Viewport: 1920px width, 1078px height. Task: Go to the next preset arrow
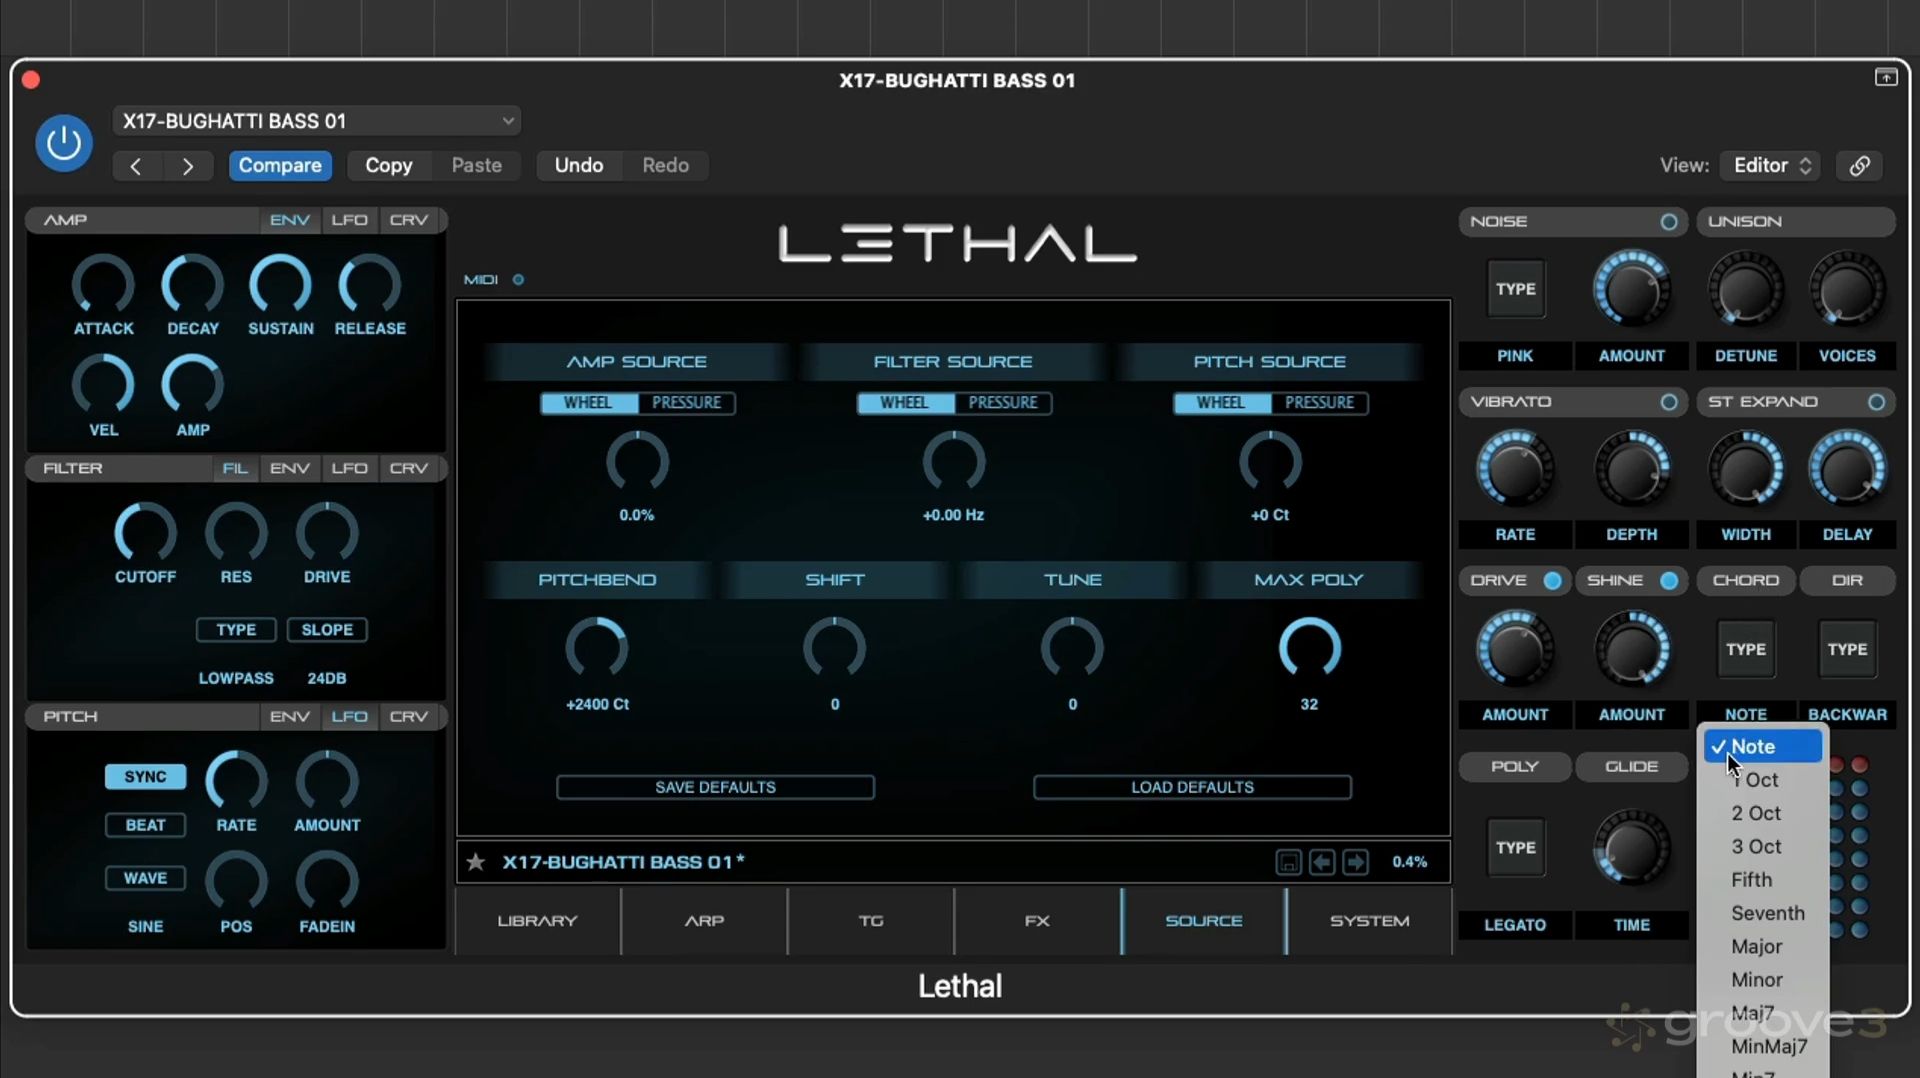tap(188, 166)
